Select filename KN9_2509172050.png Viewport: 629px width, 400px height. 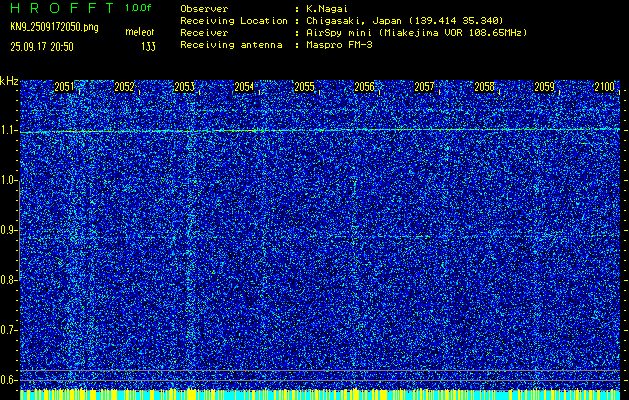tap(54, 27)
